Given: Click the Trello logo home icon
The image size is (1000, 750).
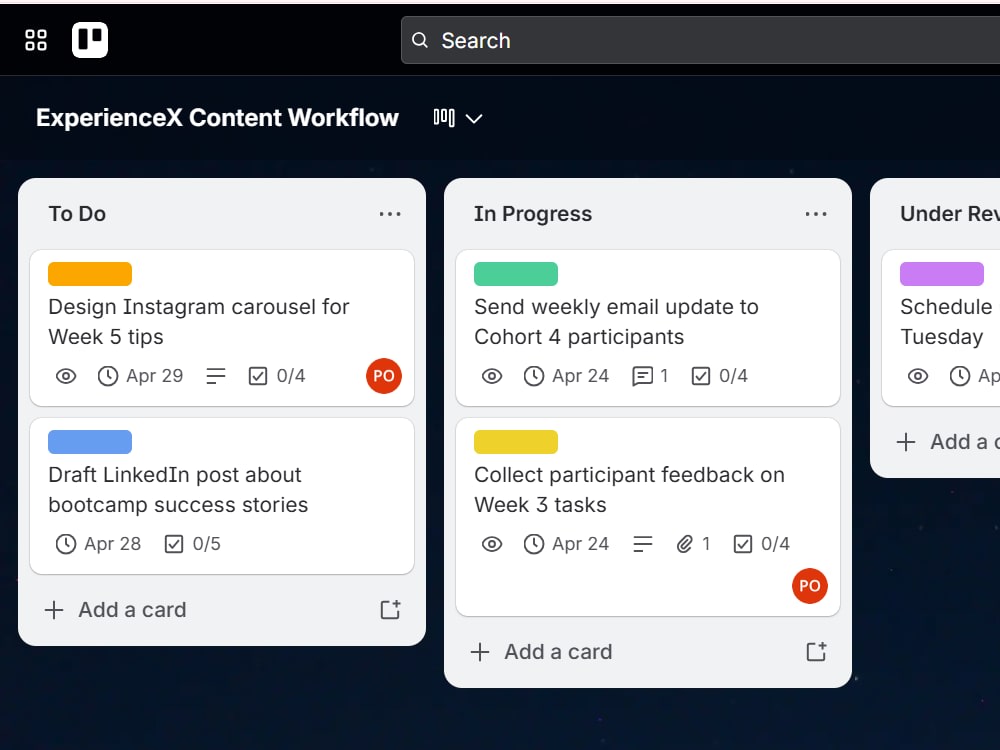Looking at the screenshot, I should (x=90, y=40).
